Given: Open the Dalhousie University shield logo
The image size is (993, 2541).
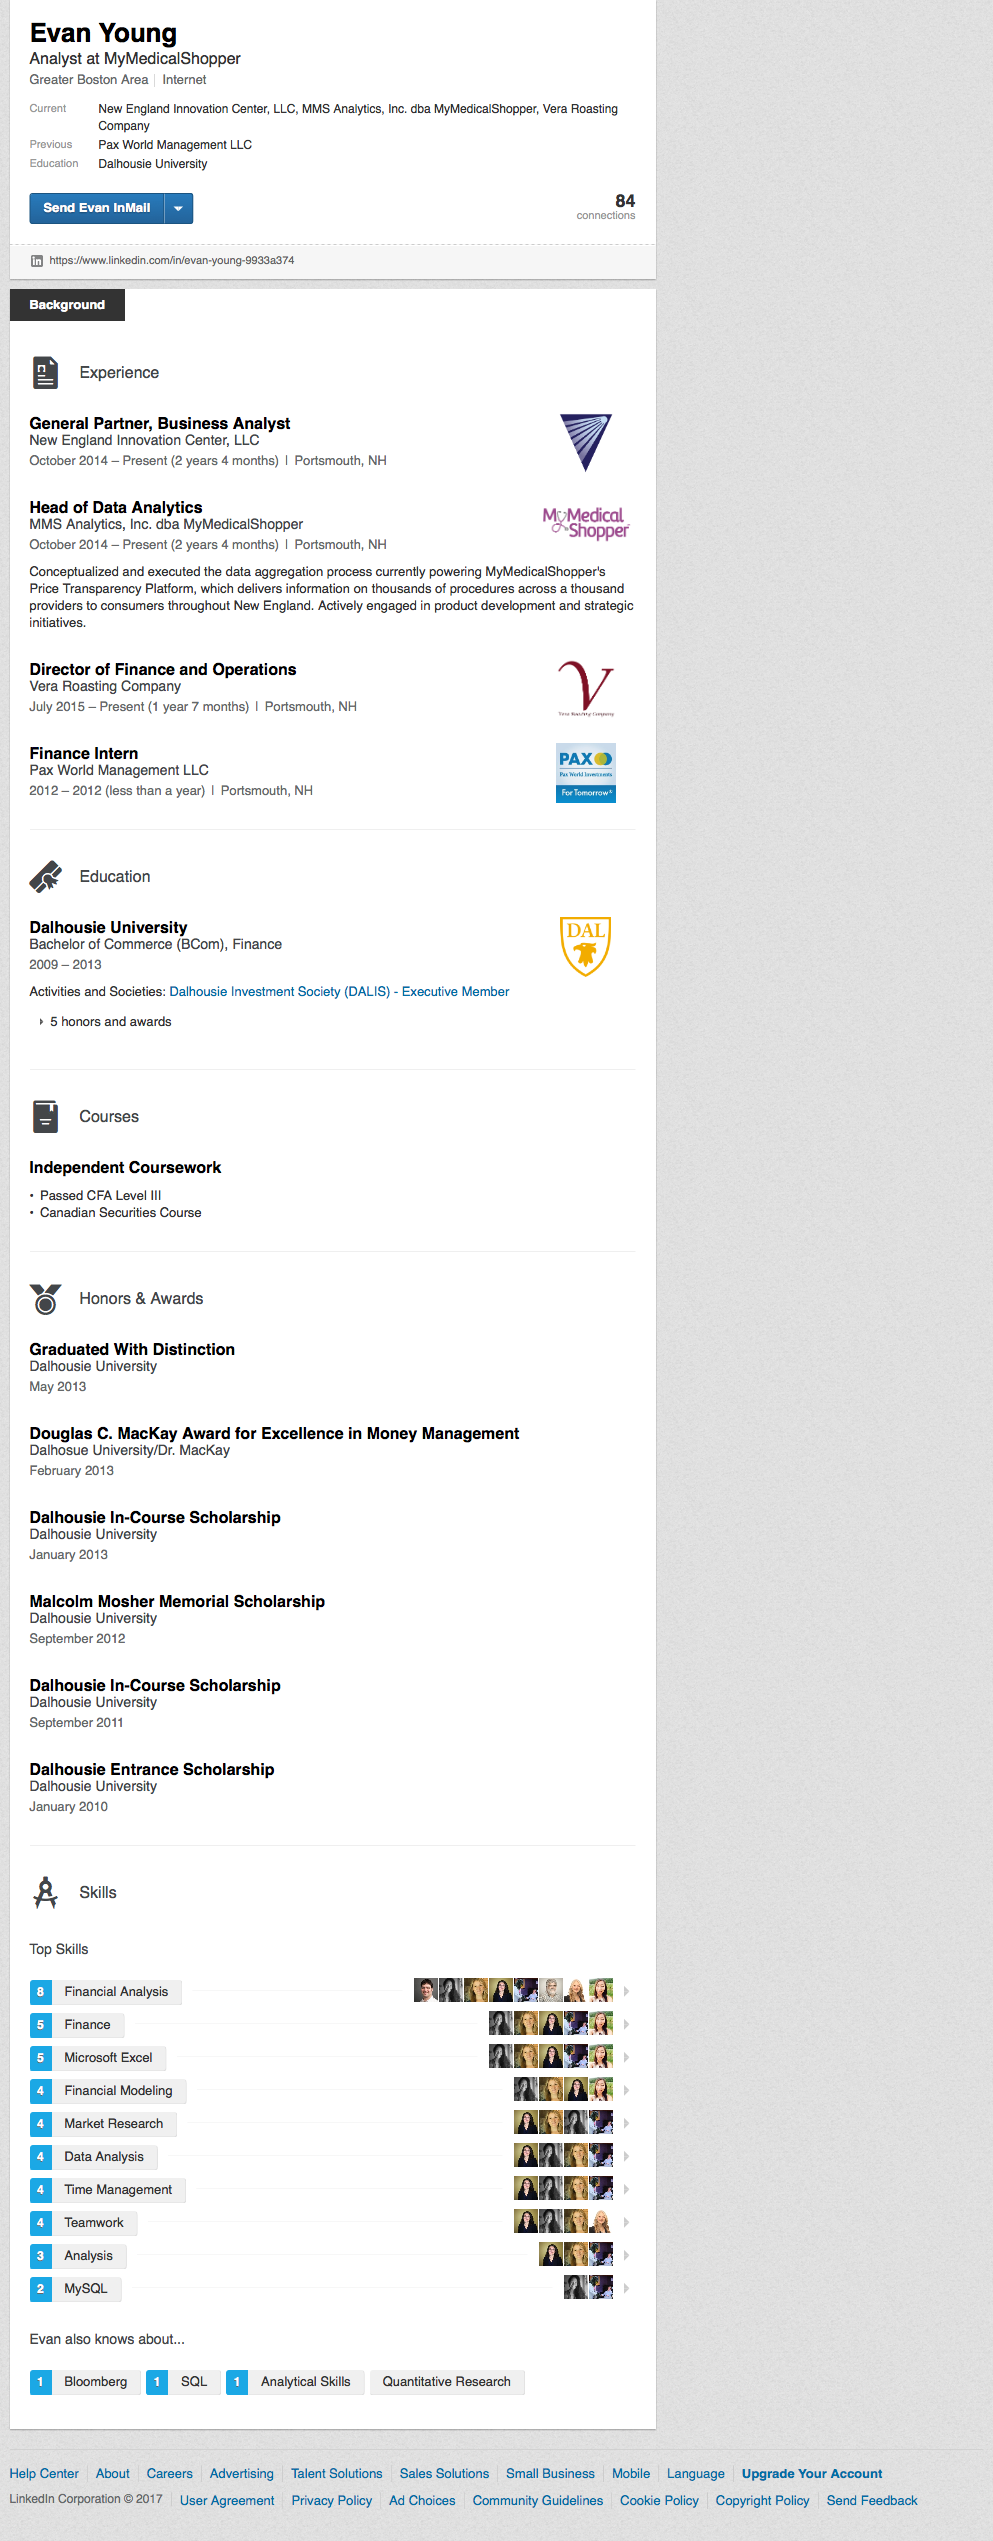Looking at the screenshot, I should (x=586, y=946).
